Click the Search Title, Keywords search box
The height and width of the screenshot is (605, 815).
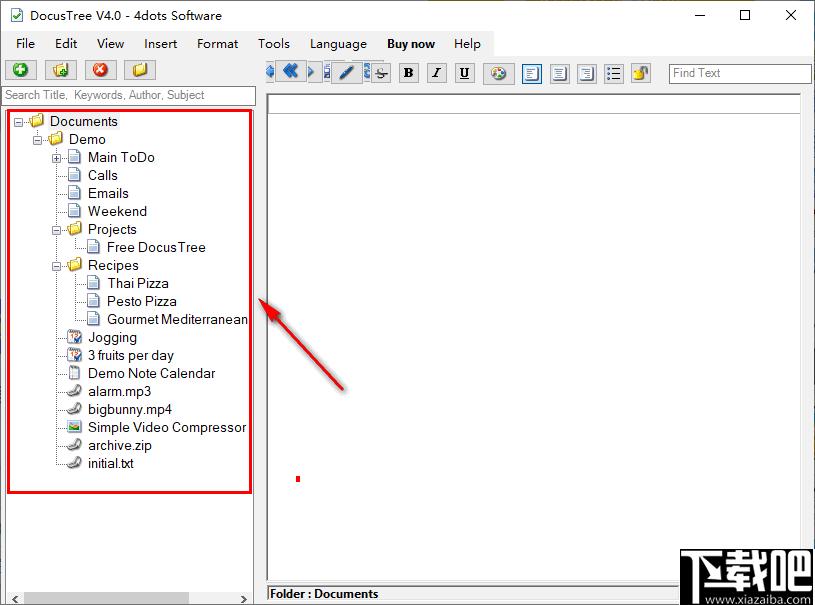pos(129,95)
